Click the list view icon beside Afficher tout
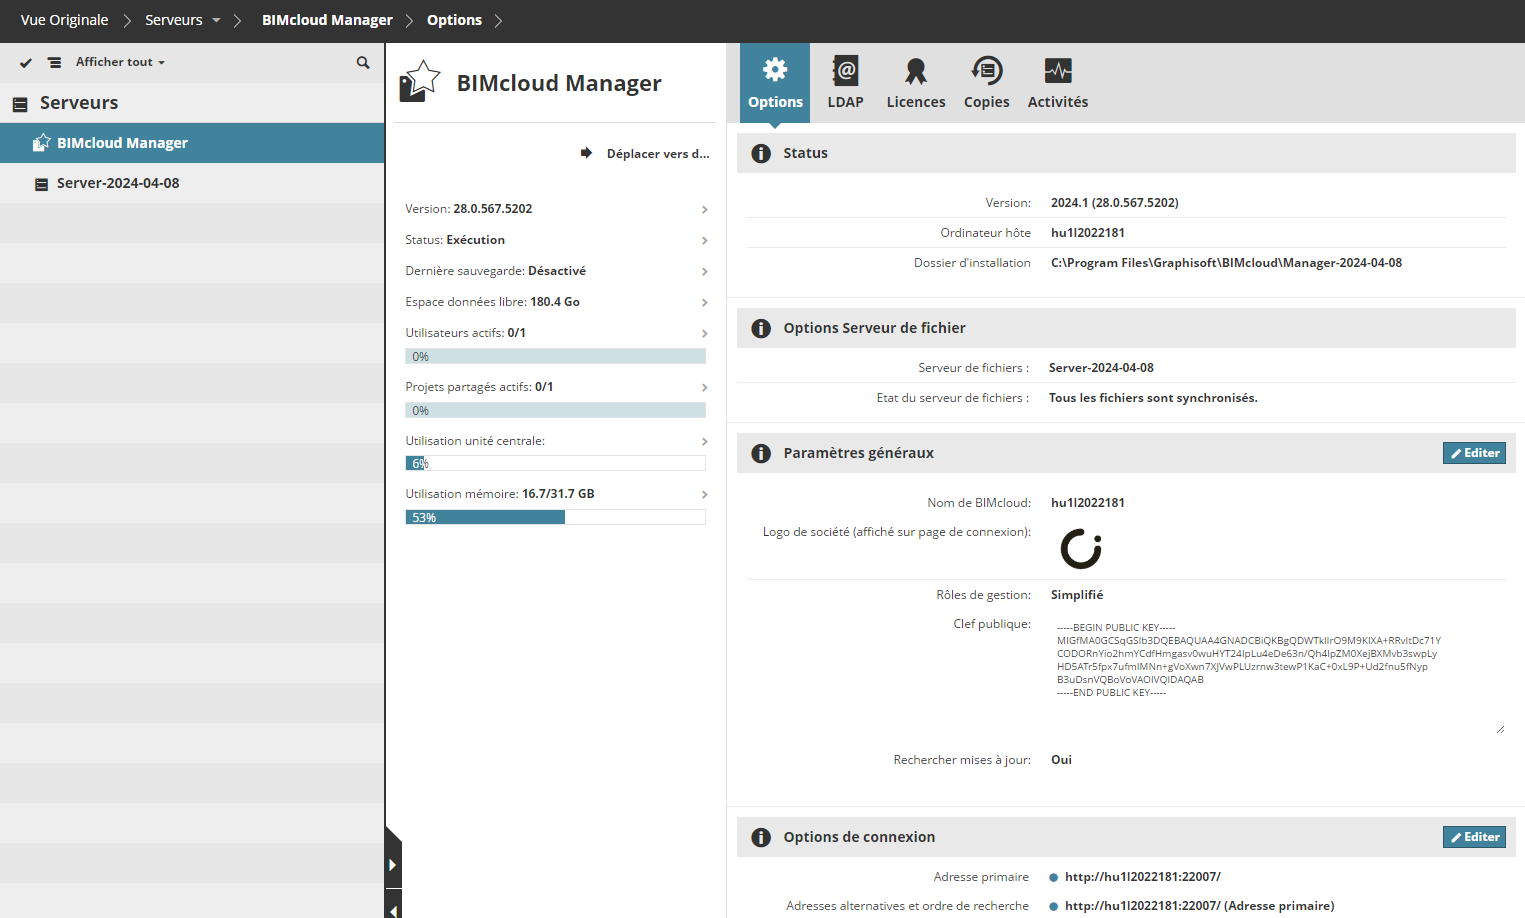Viewport: 1525px width, 918px height. [x=55, y=62]
